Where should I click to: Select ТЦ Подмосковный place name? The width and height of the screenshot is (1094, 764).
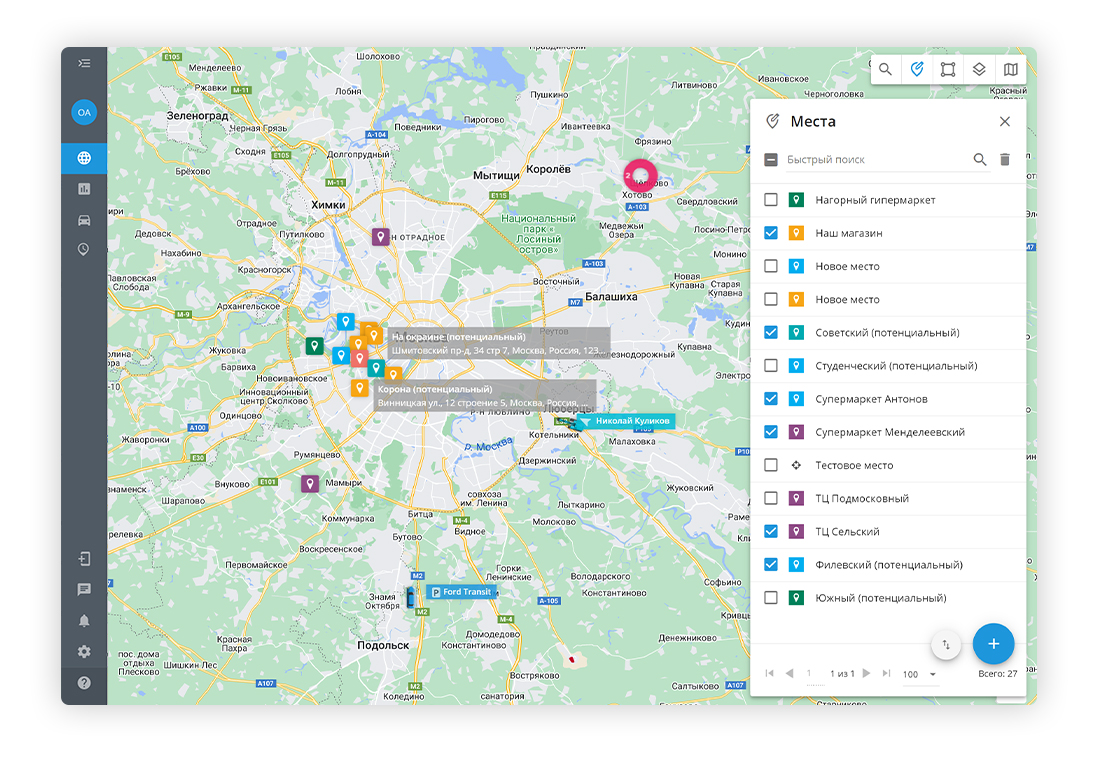click(x=862, y=499)
